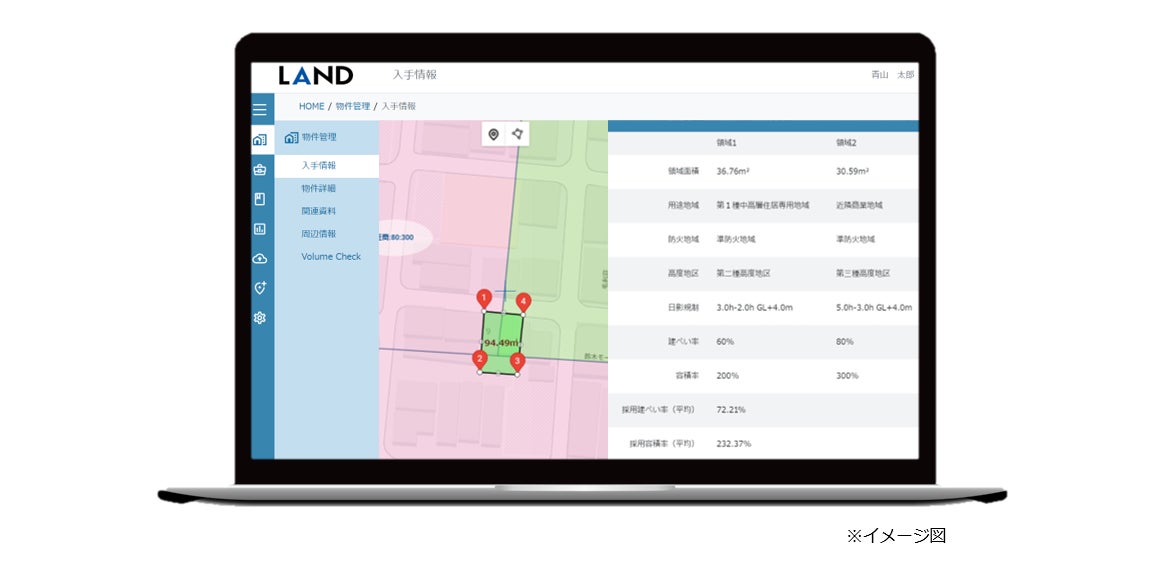The image size is (1170, 566).
Task: Click map marker number 1
Action: point(484,300)
